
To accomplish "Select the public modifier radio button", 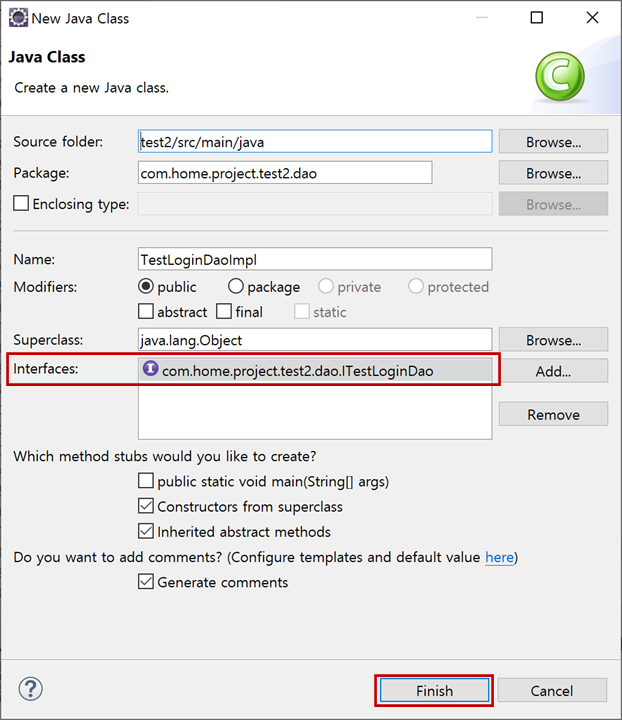I will pos(146,286).
